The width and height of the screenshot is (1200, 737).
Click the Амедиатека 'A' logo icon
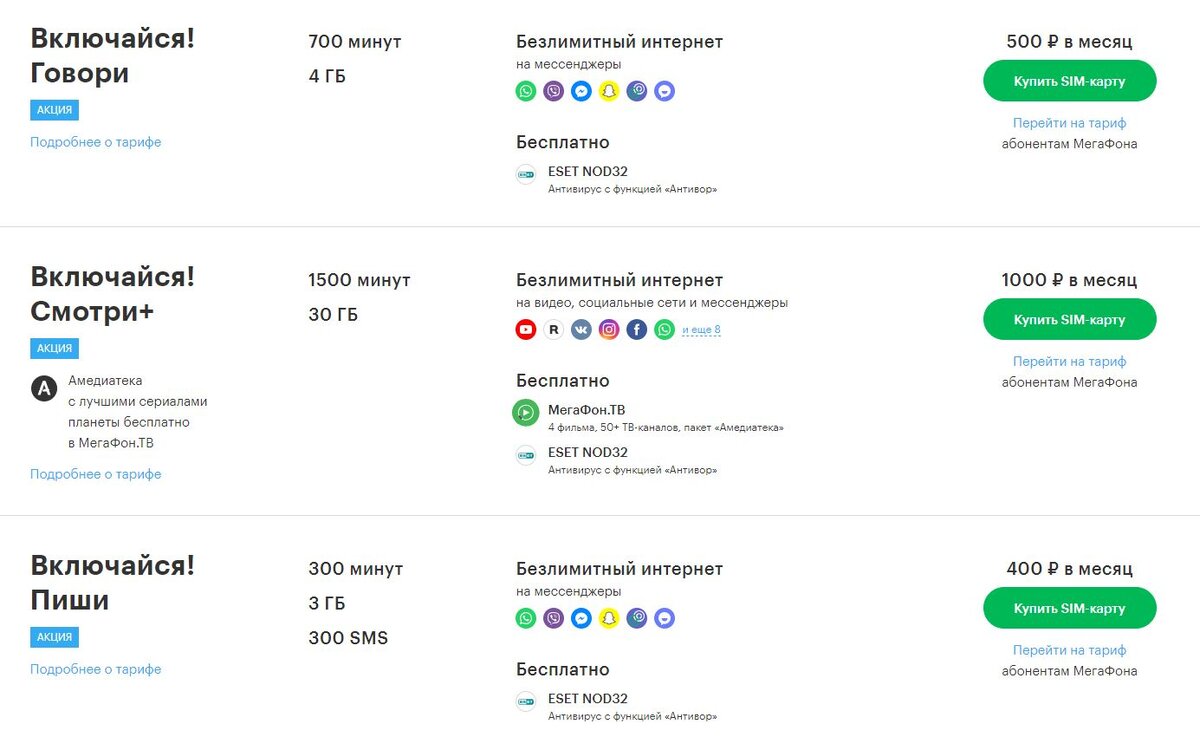43,389
